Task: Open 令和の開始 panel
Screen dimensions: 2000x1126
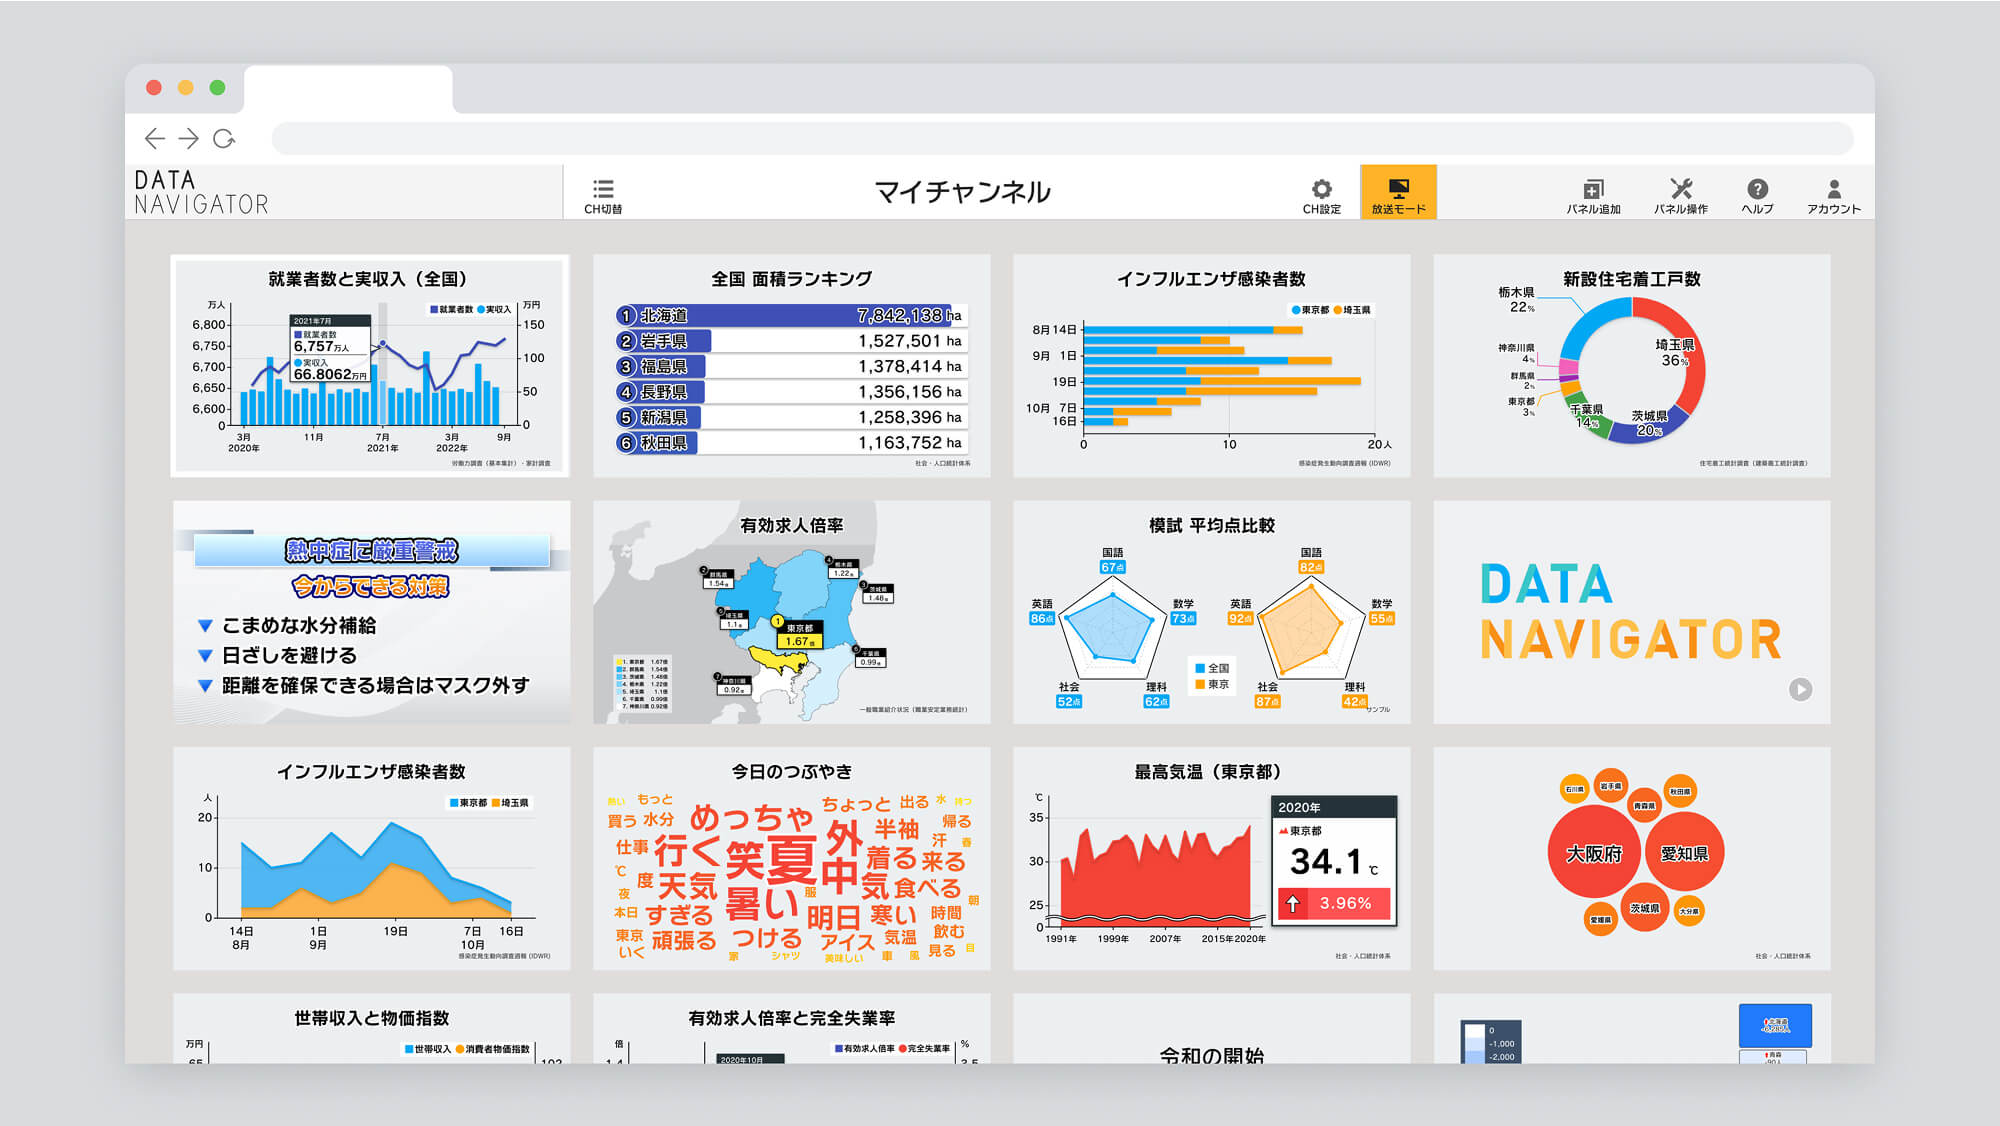Action: point(1211,1028)
